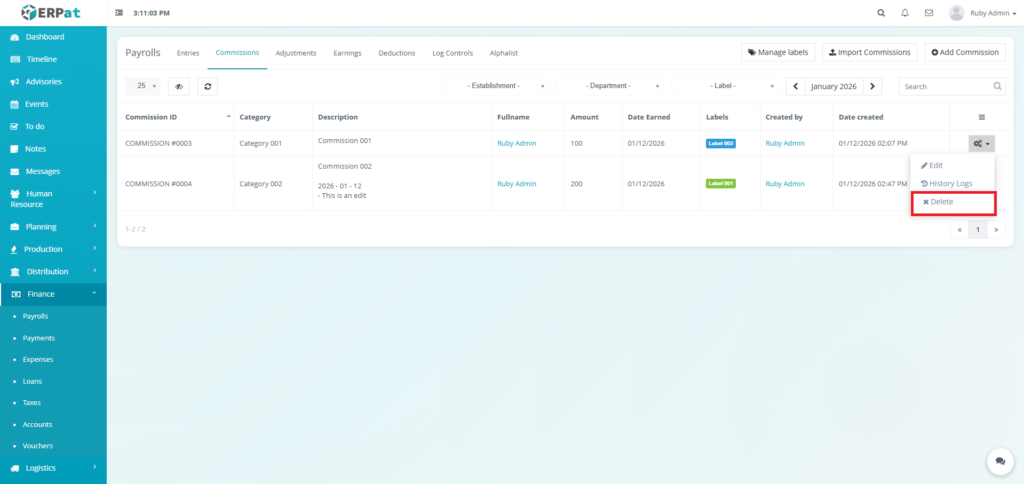Click the gear actions icon for Commission #0003
Screen dimensions: 1024x484
981,143
